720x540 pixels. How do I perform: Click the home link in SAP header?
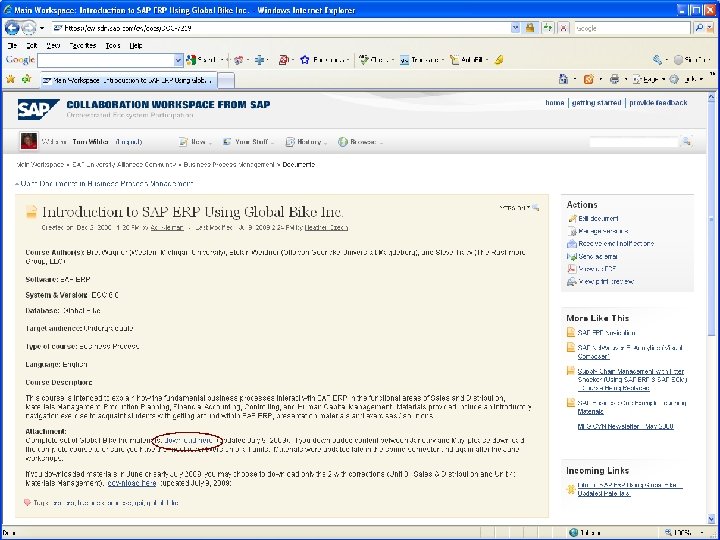[555, 103]
